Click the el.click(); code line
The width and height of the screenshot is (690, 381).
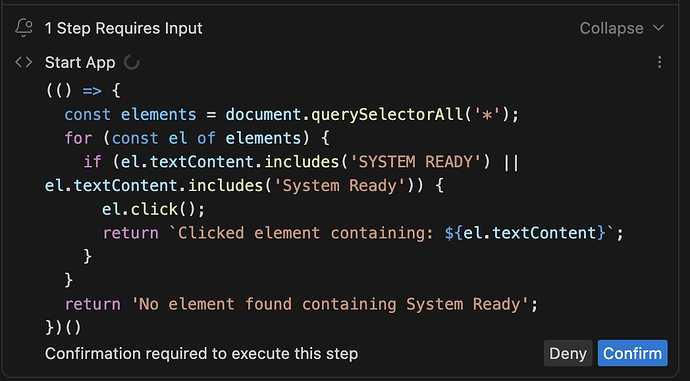[x=154, y=209]
